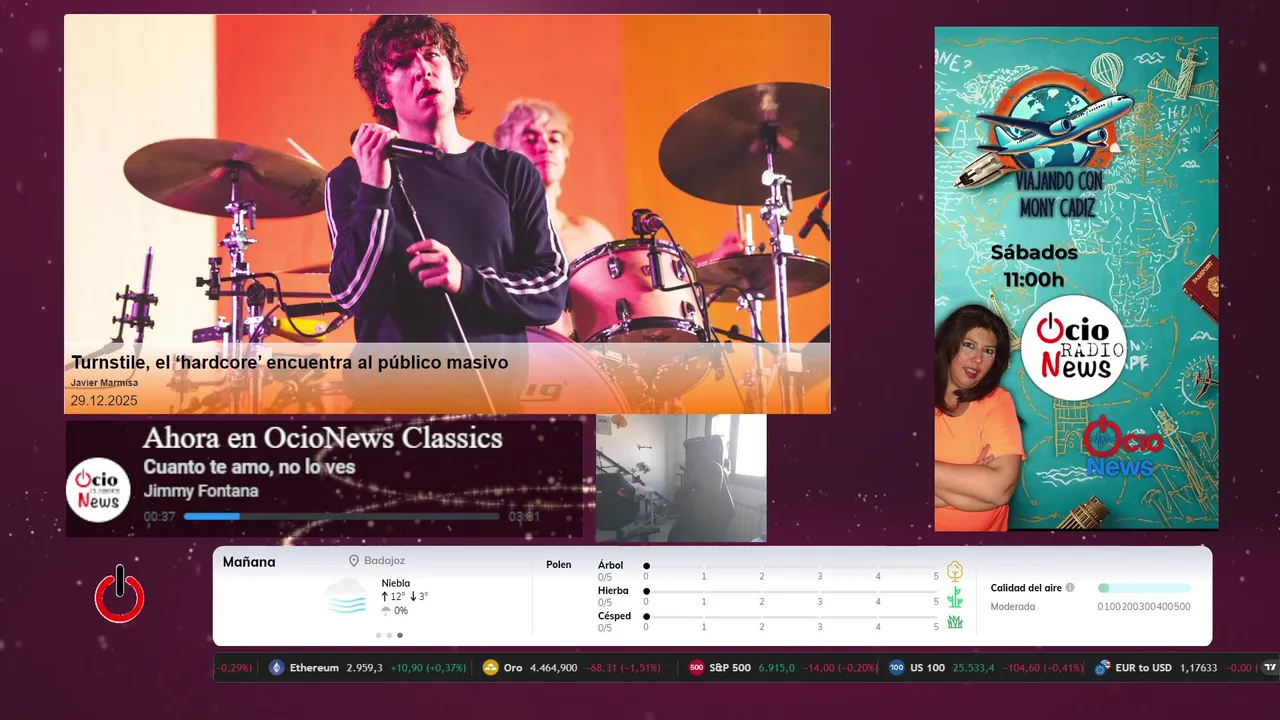Screen dimensions: 1280x720
Task: Click the Césped pollen level slider
Action: (792, 617)
